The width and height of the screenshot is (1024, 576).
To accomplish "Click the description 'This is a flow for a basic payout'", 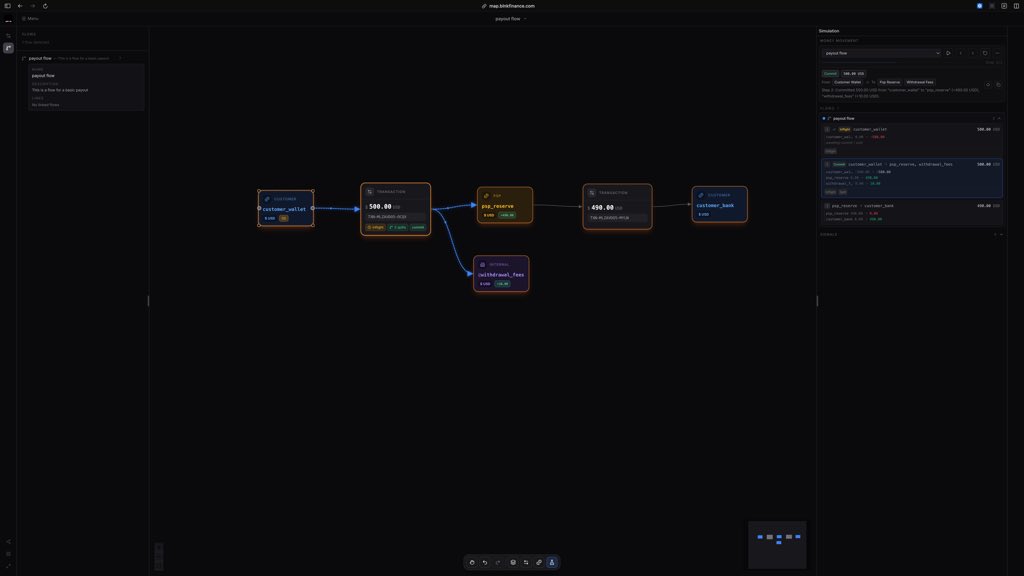I will [60, 90].
